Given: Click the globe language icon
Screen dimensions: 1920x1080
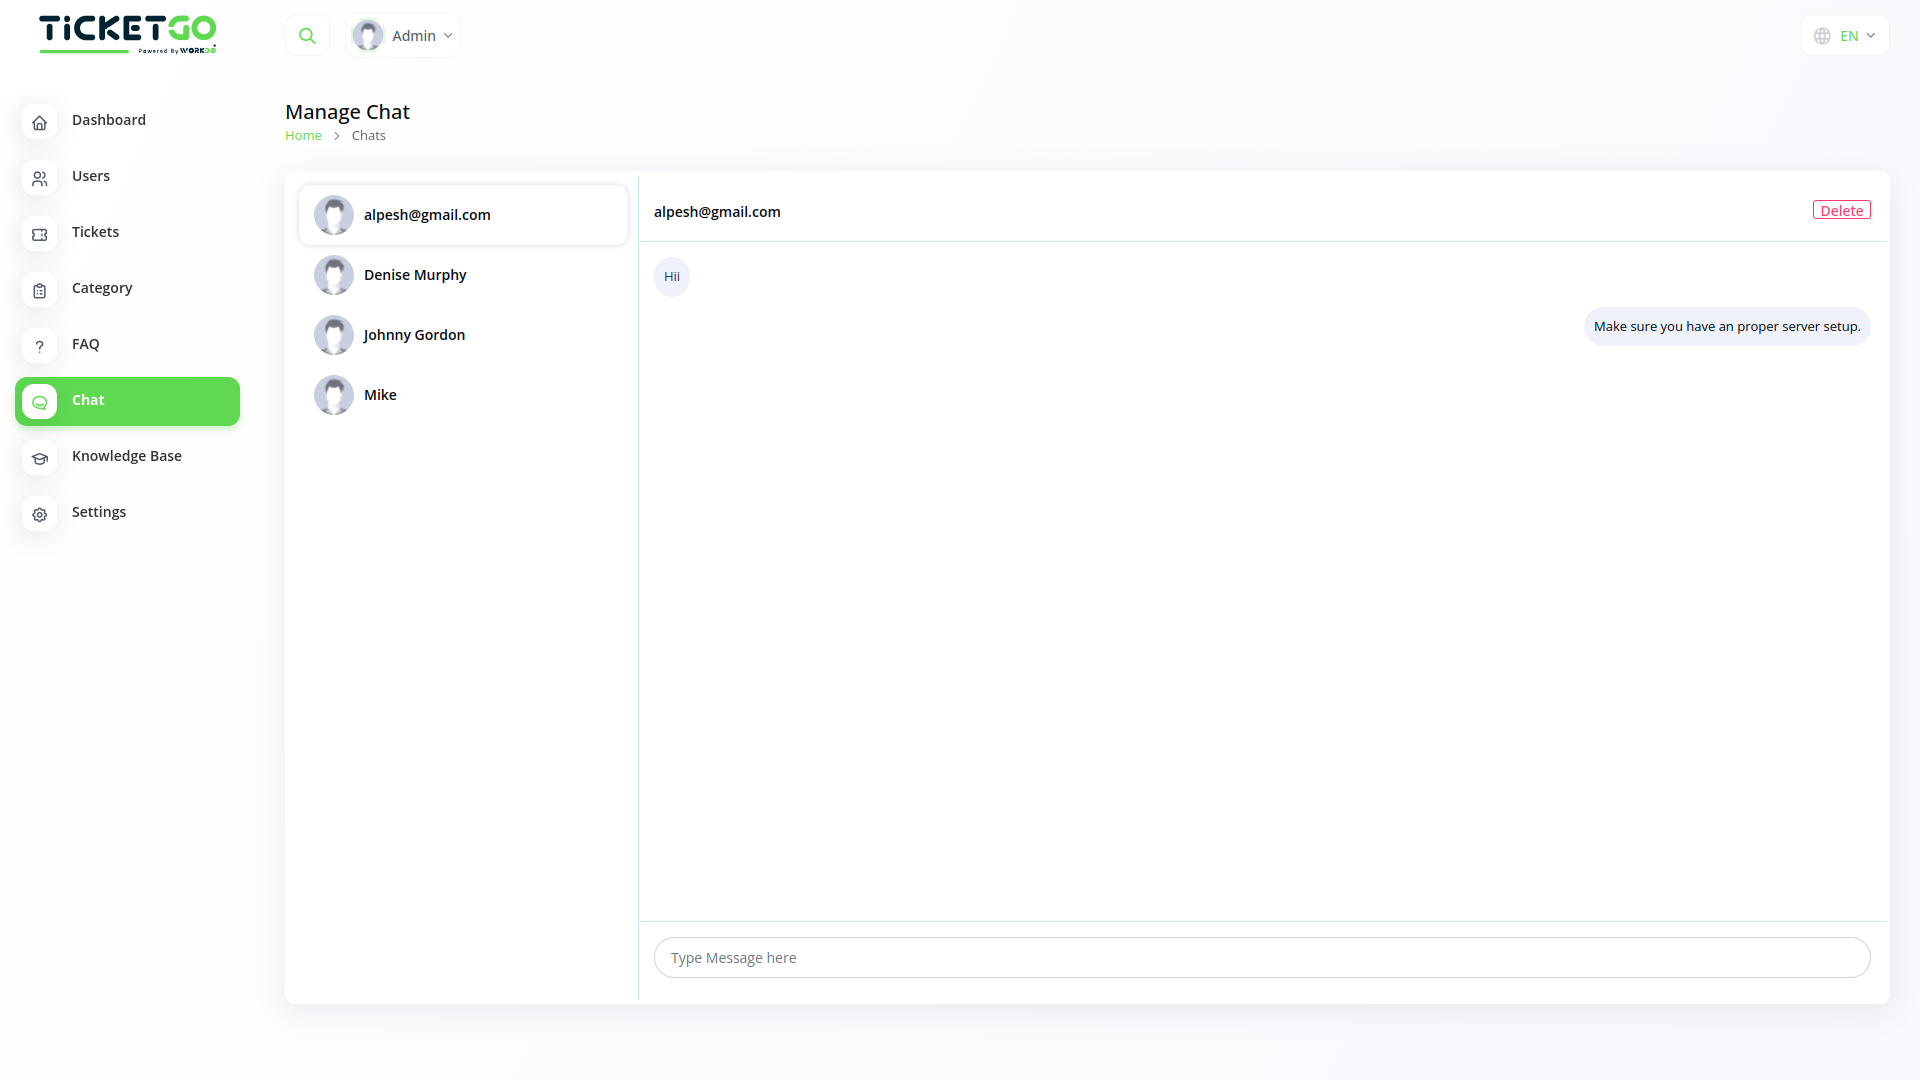Looking at the screenshot, I should pos(1822,36).
